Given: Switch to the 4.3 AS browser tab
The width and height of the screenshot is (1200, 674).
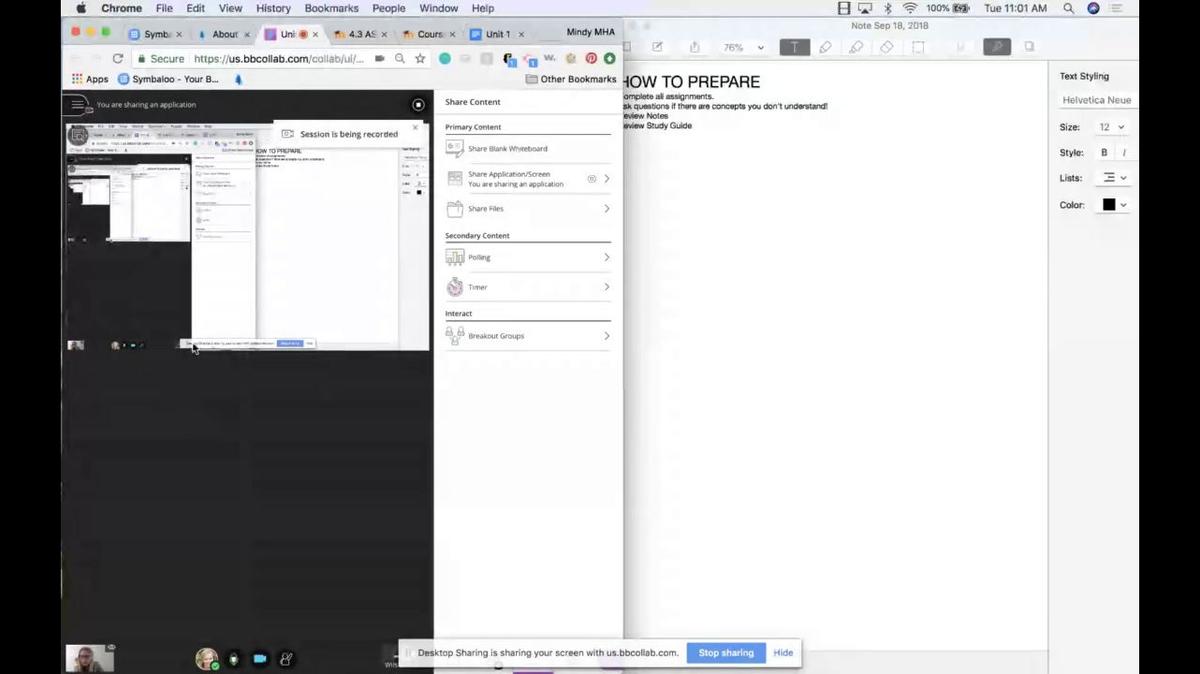Looking at the screenshot, I should tap(355, 34).
